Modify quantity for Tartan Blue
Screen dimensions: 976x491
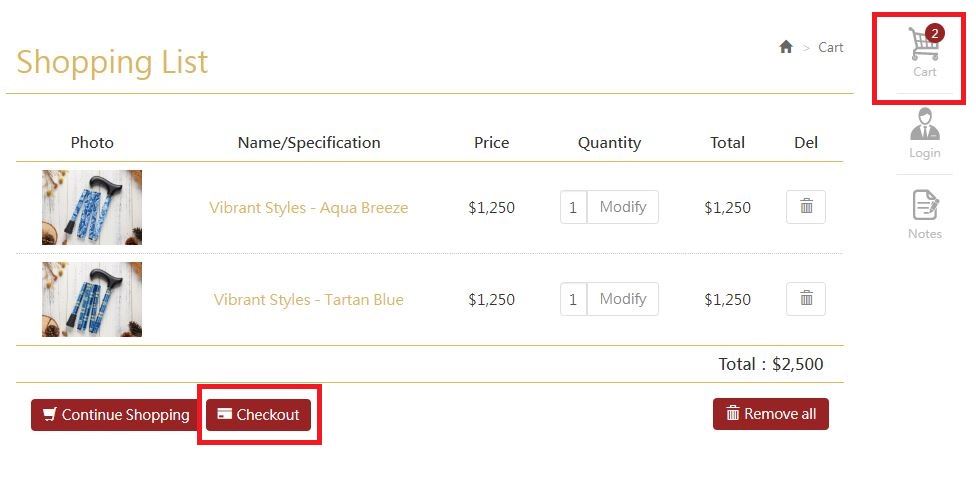click(x=622, y=299)
